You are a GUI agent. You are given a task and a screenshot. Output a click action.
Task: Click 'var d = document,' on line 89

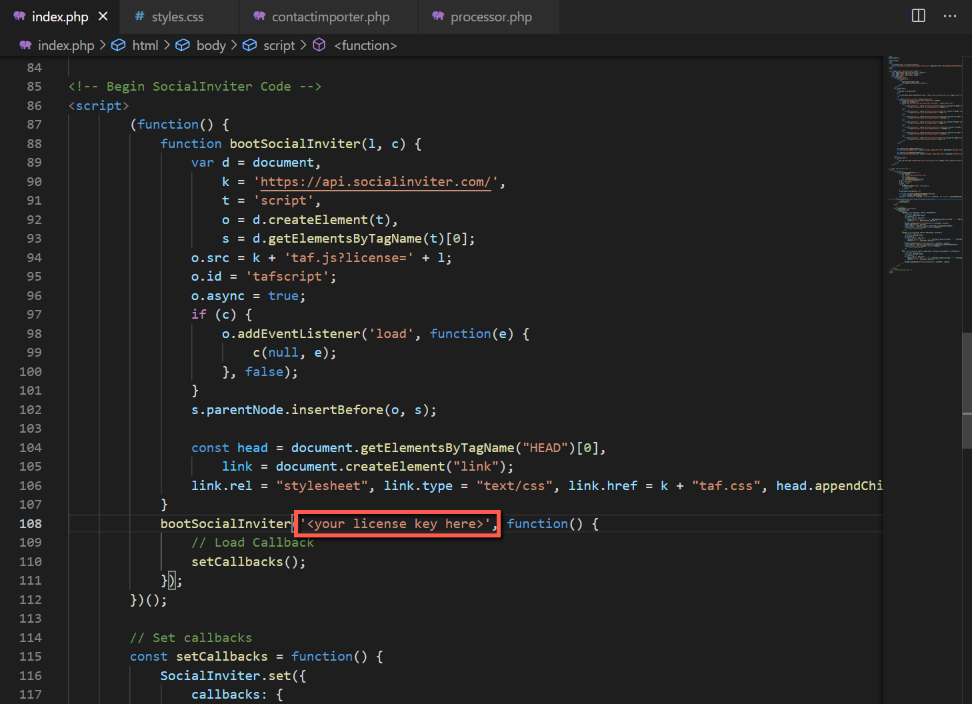256,162
